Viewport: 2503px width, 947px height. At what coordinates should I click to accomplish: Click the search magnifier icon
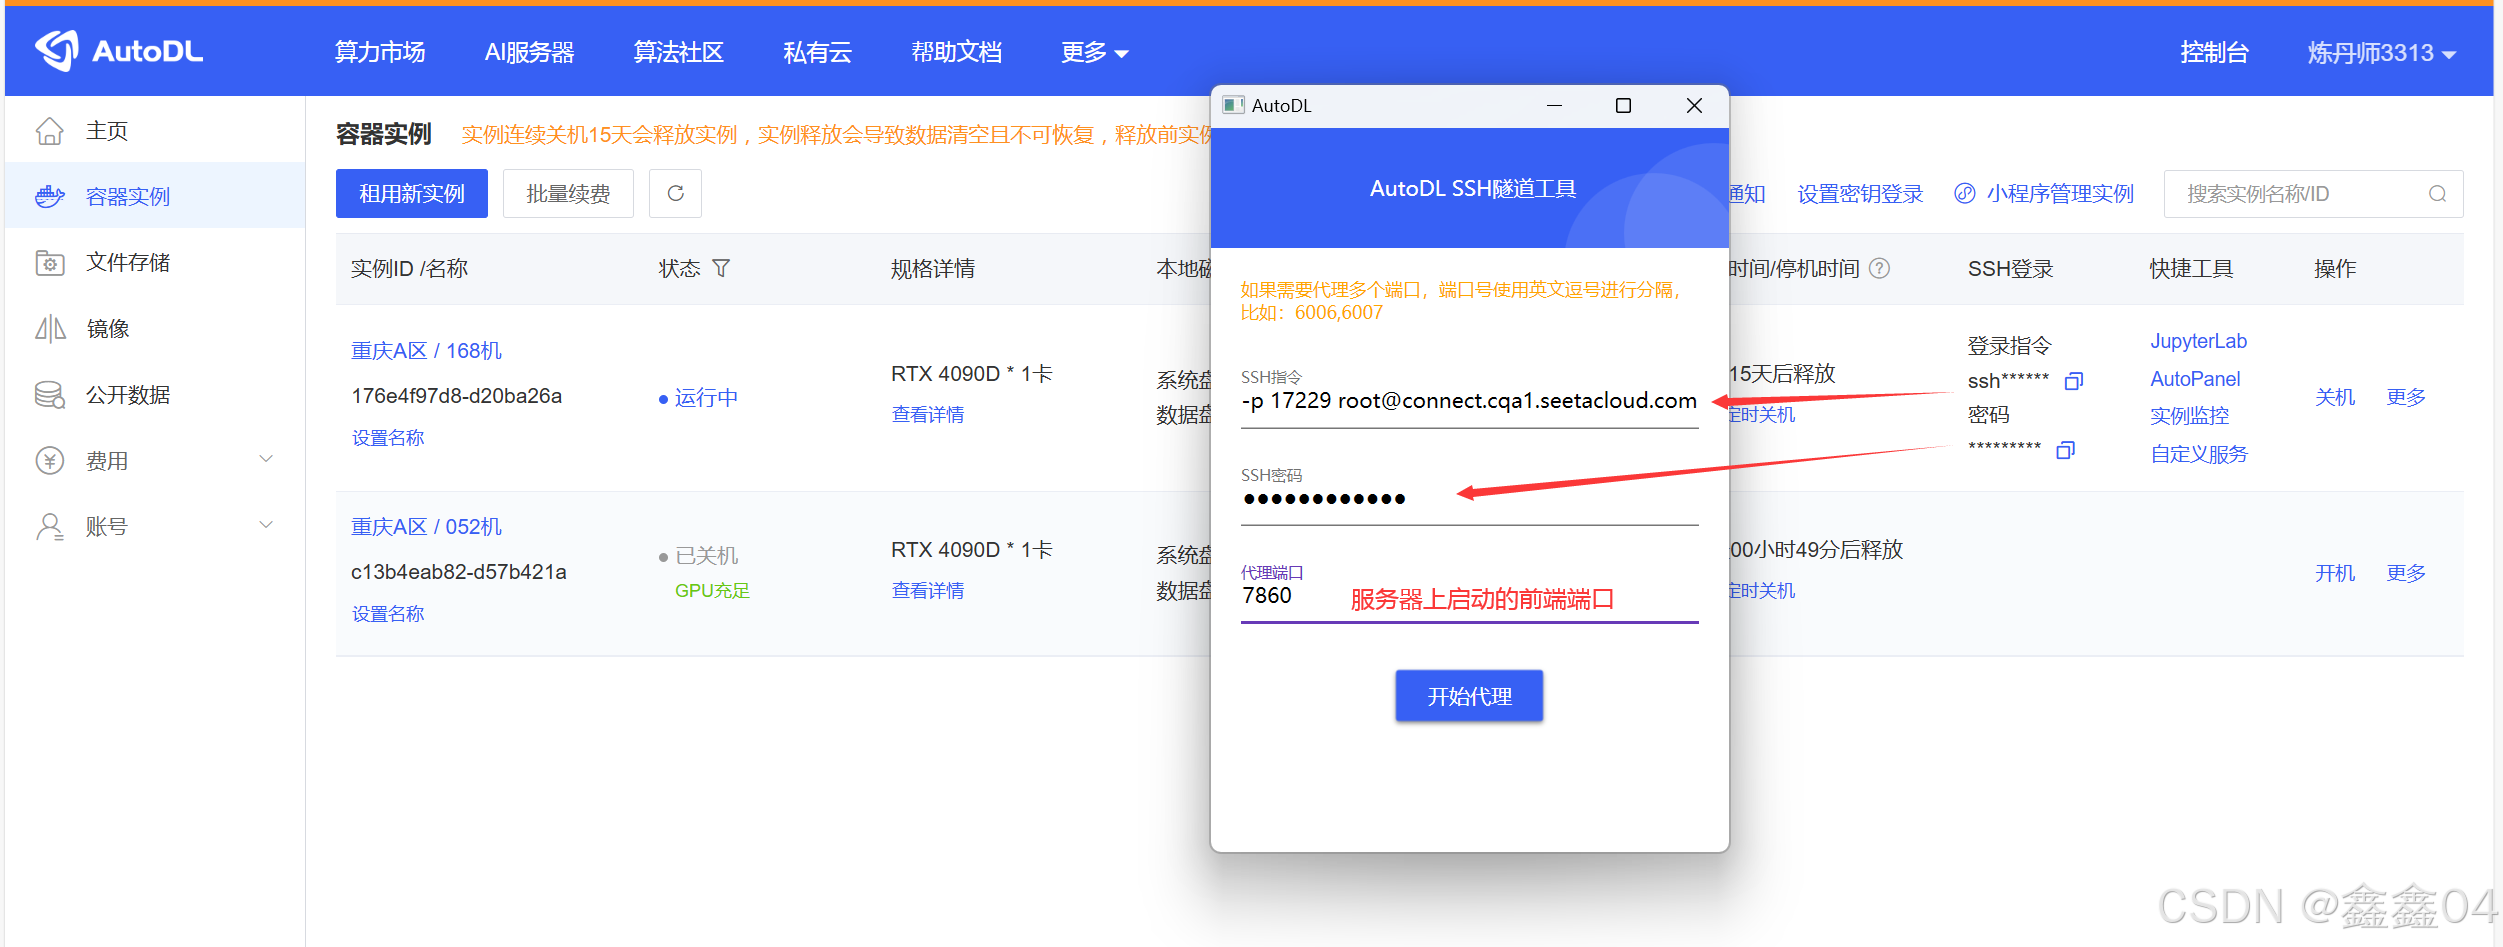(2438, 194)
